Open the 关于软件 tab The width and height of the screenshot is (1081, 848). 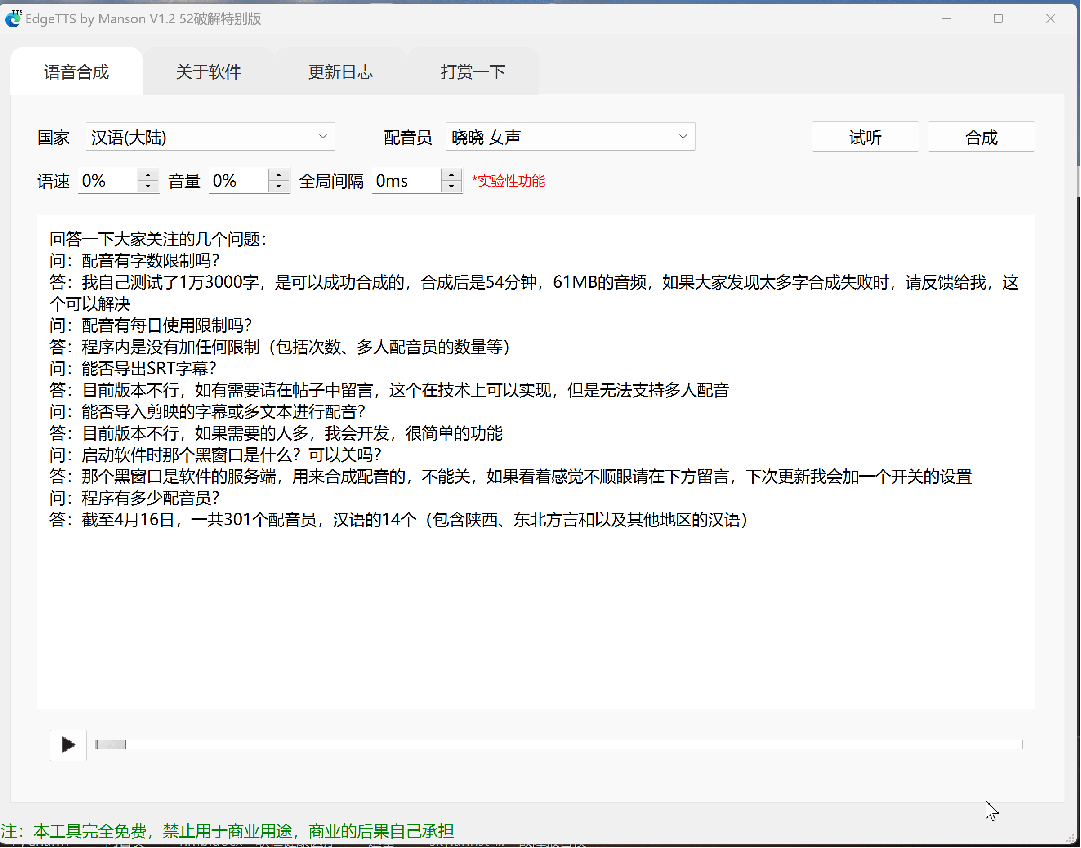(x=208, y=72)
